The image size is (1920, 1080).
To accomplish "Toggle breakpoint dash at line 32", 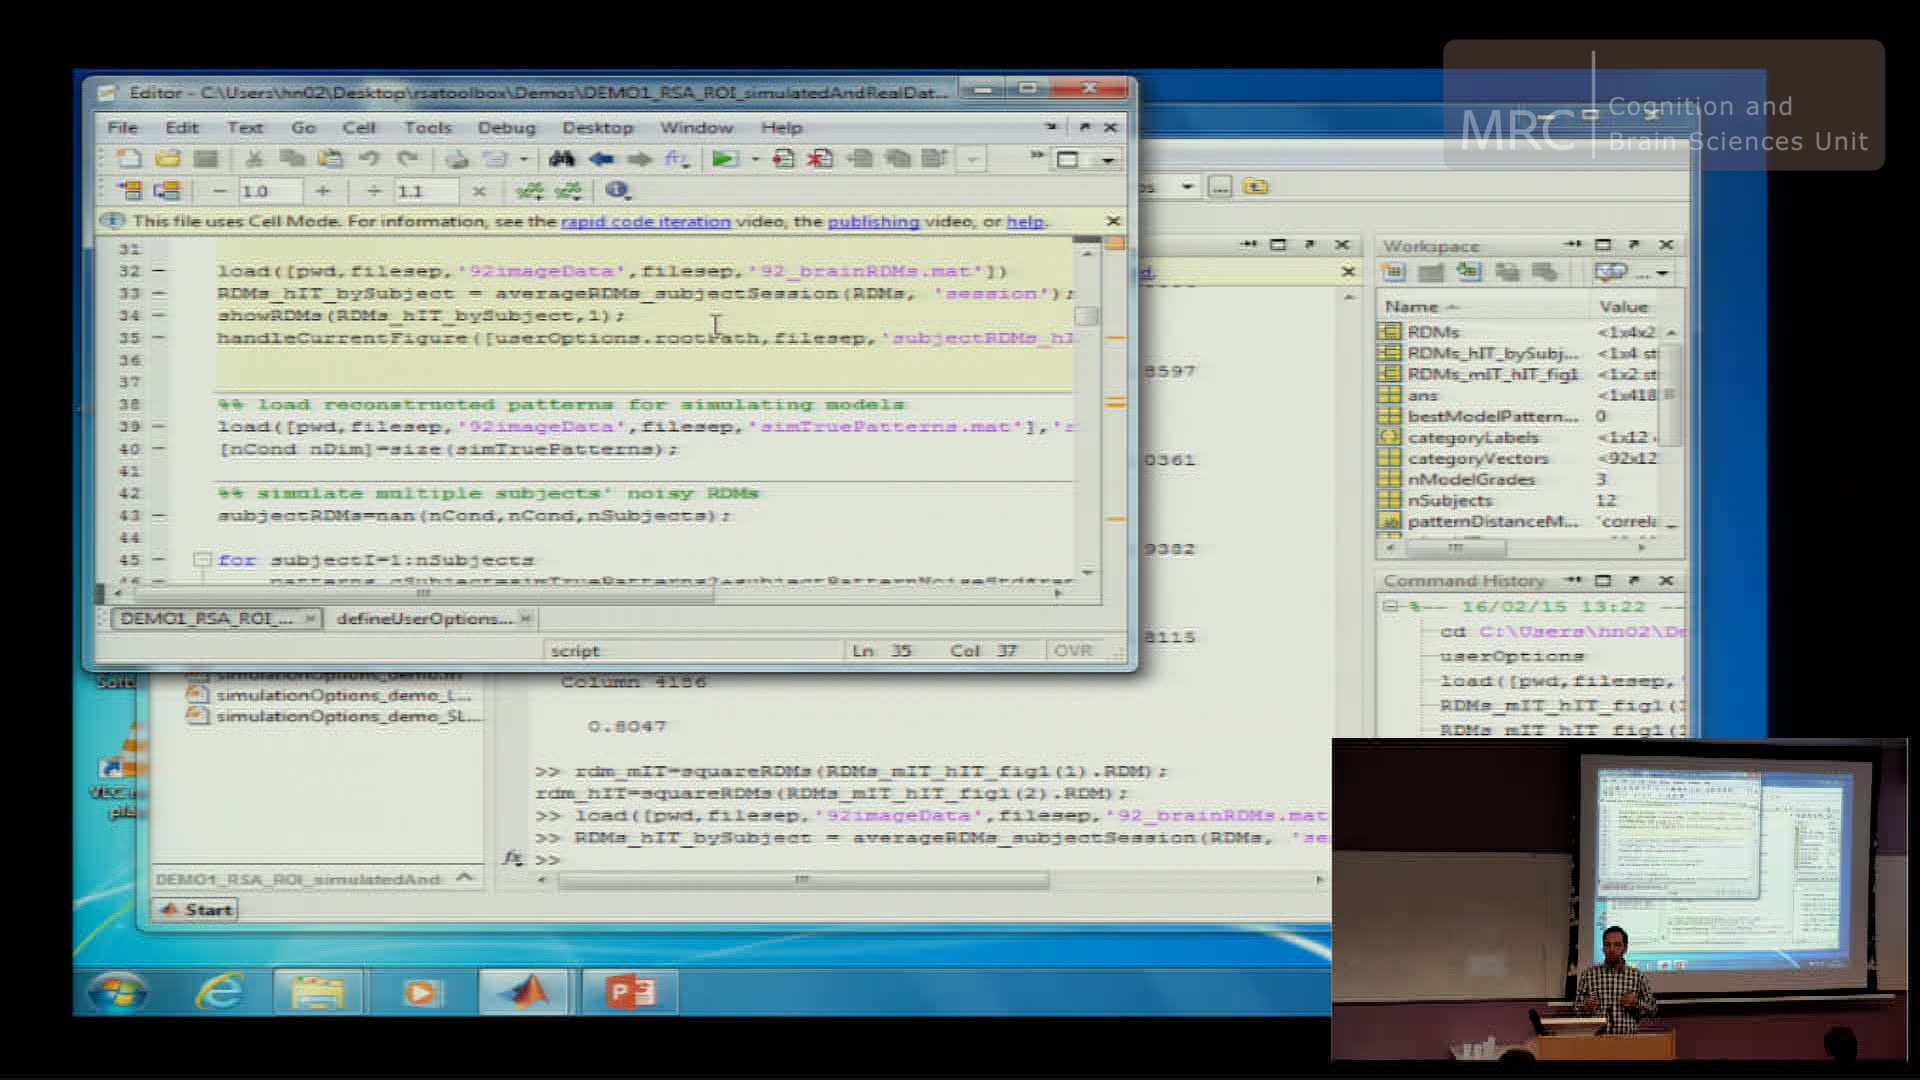I will pos(158,271).
